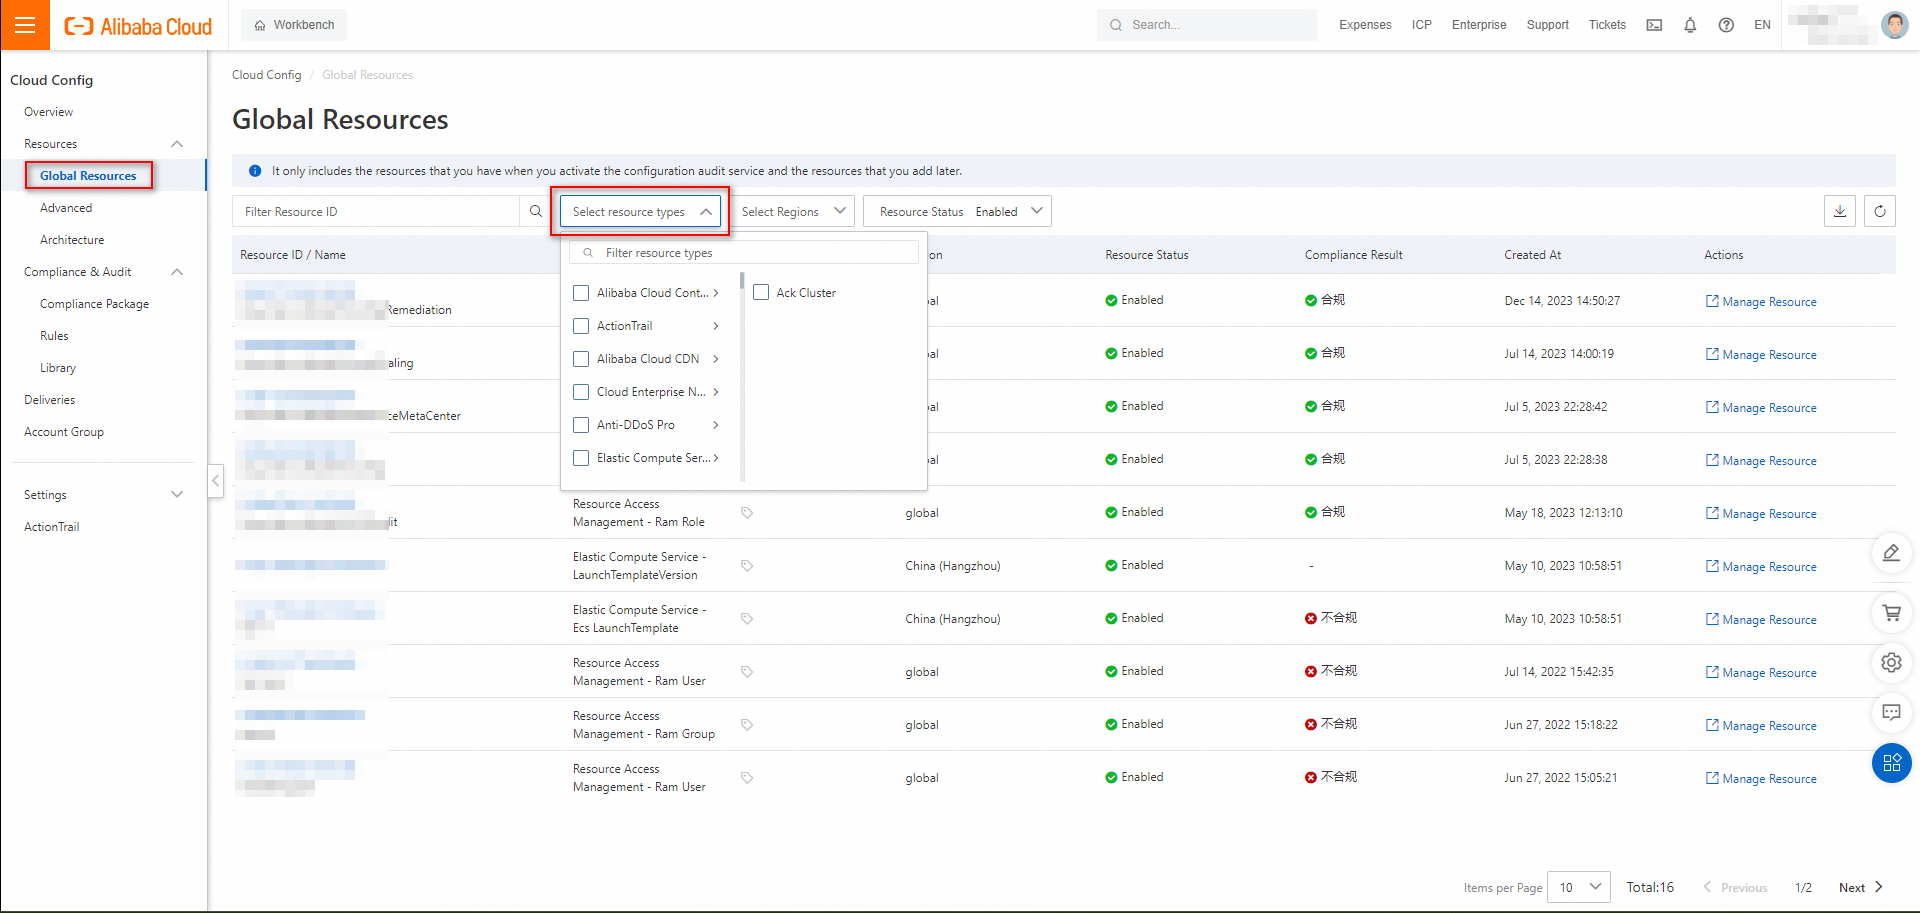Focus the top Search box

[1207, 25]
